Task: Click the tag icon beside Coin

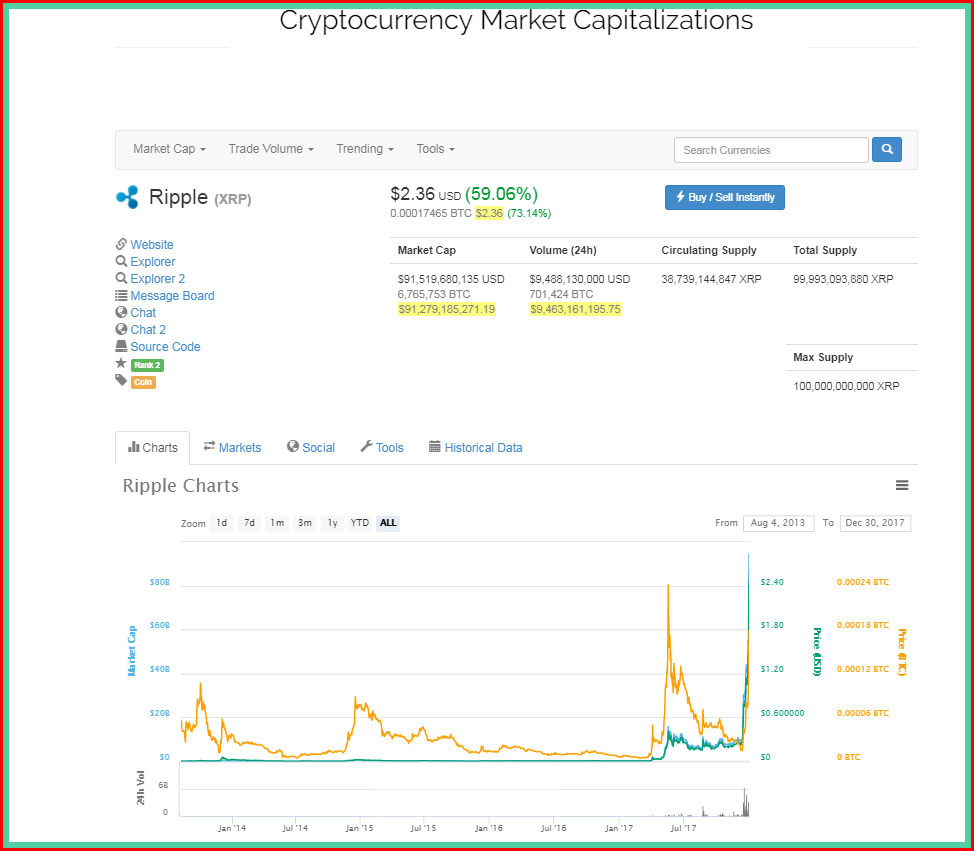Action: click(121, 380)
